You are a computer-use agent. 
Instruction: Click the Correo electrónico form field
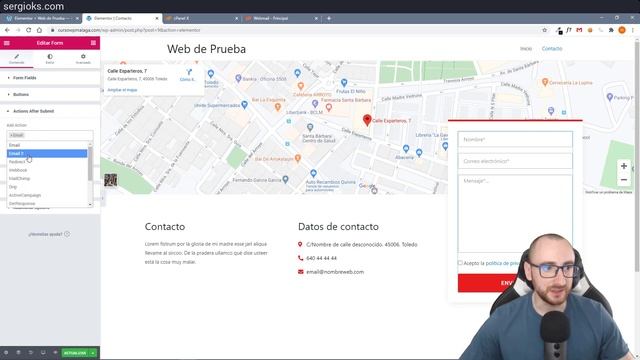coord(515,161)
